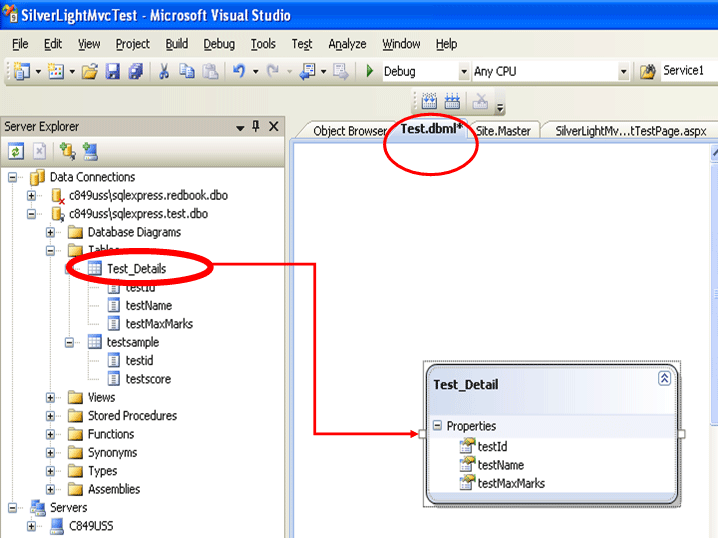Click the first designer layout toolbar icon

429,101
